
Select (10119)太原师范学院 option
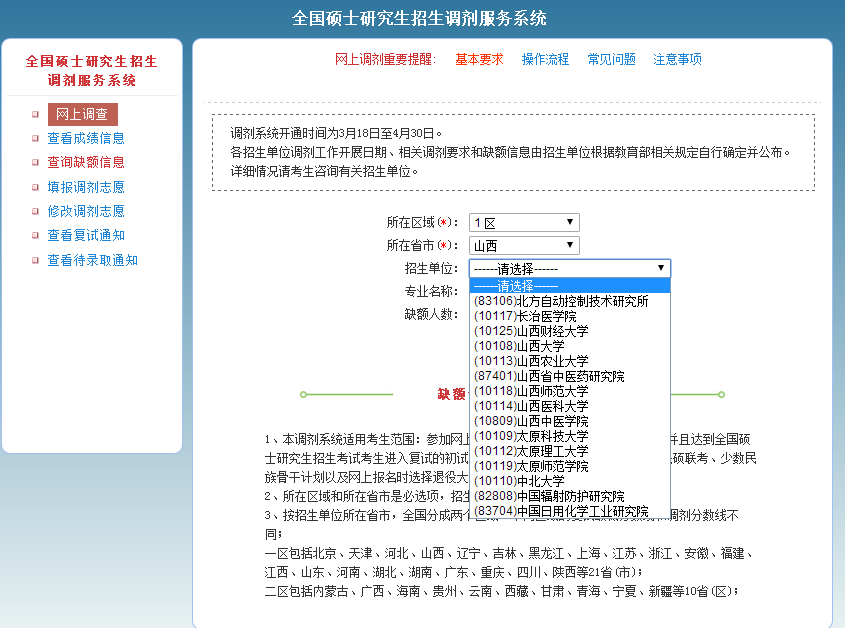click(570, 466)
